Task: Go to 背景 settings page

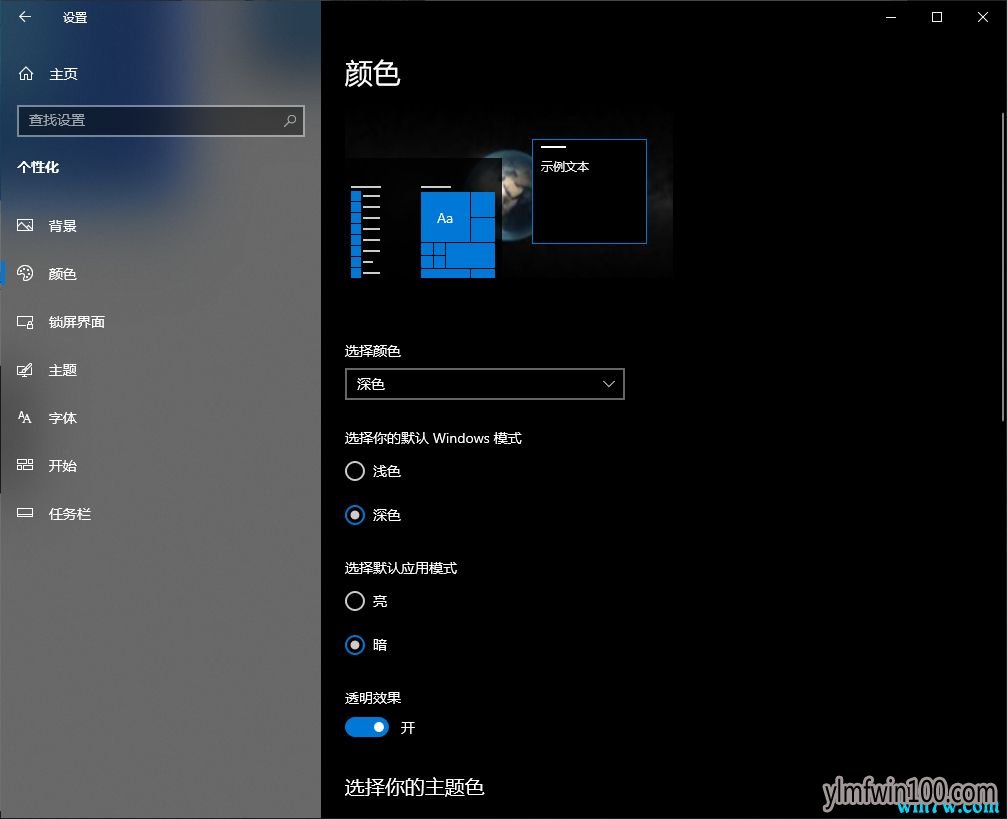Action: 161,225
